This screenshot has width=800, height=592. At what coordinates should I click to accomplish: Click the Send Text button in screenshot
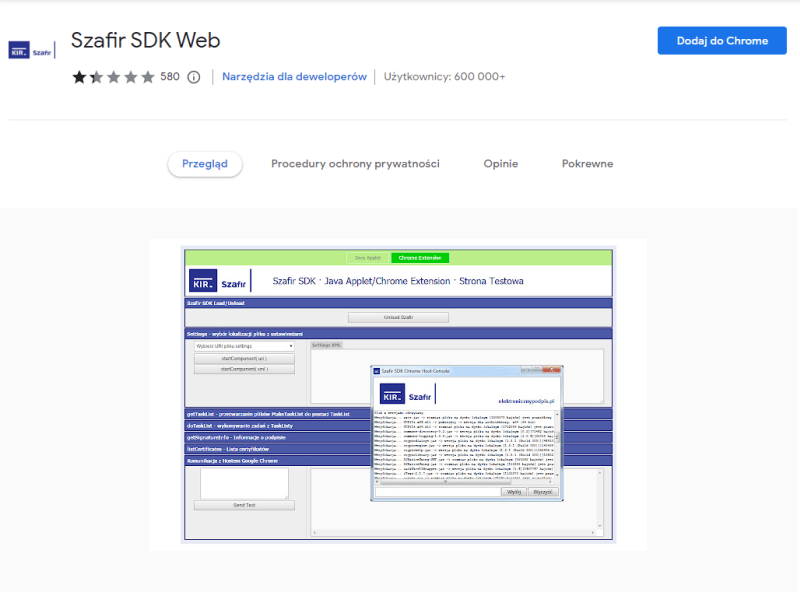244,505
